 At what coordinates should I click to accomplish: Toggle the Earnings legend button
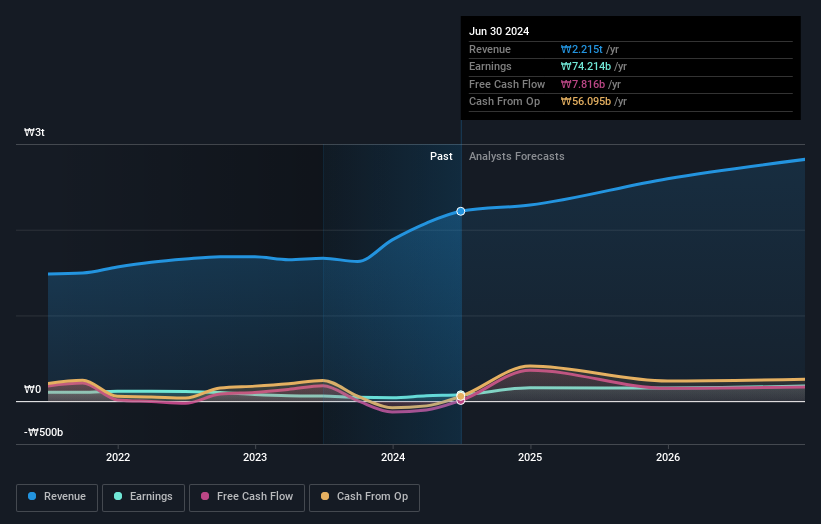pyautogui.click(x=143, y=497)
